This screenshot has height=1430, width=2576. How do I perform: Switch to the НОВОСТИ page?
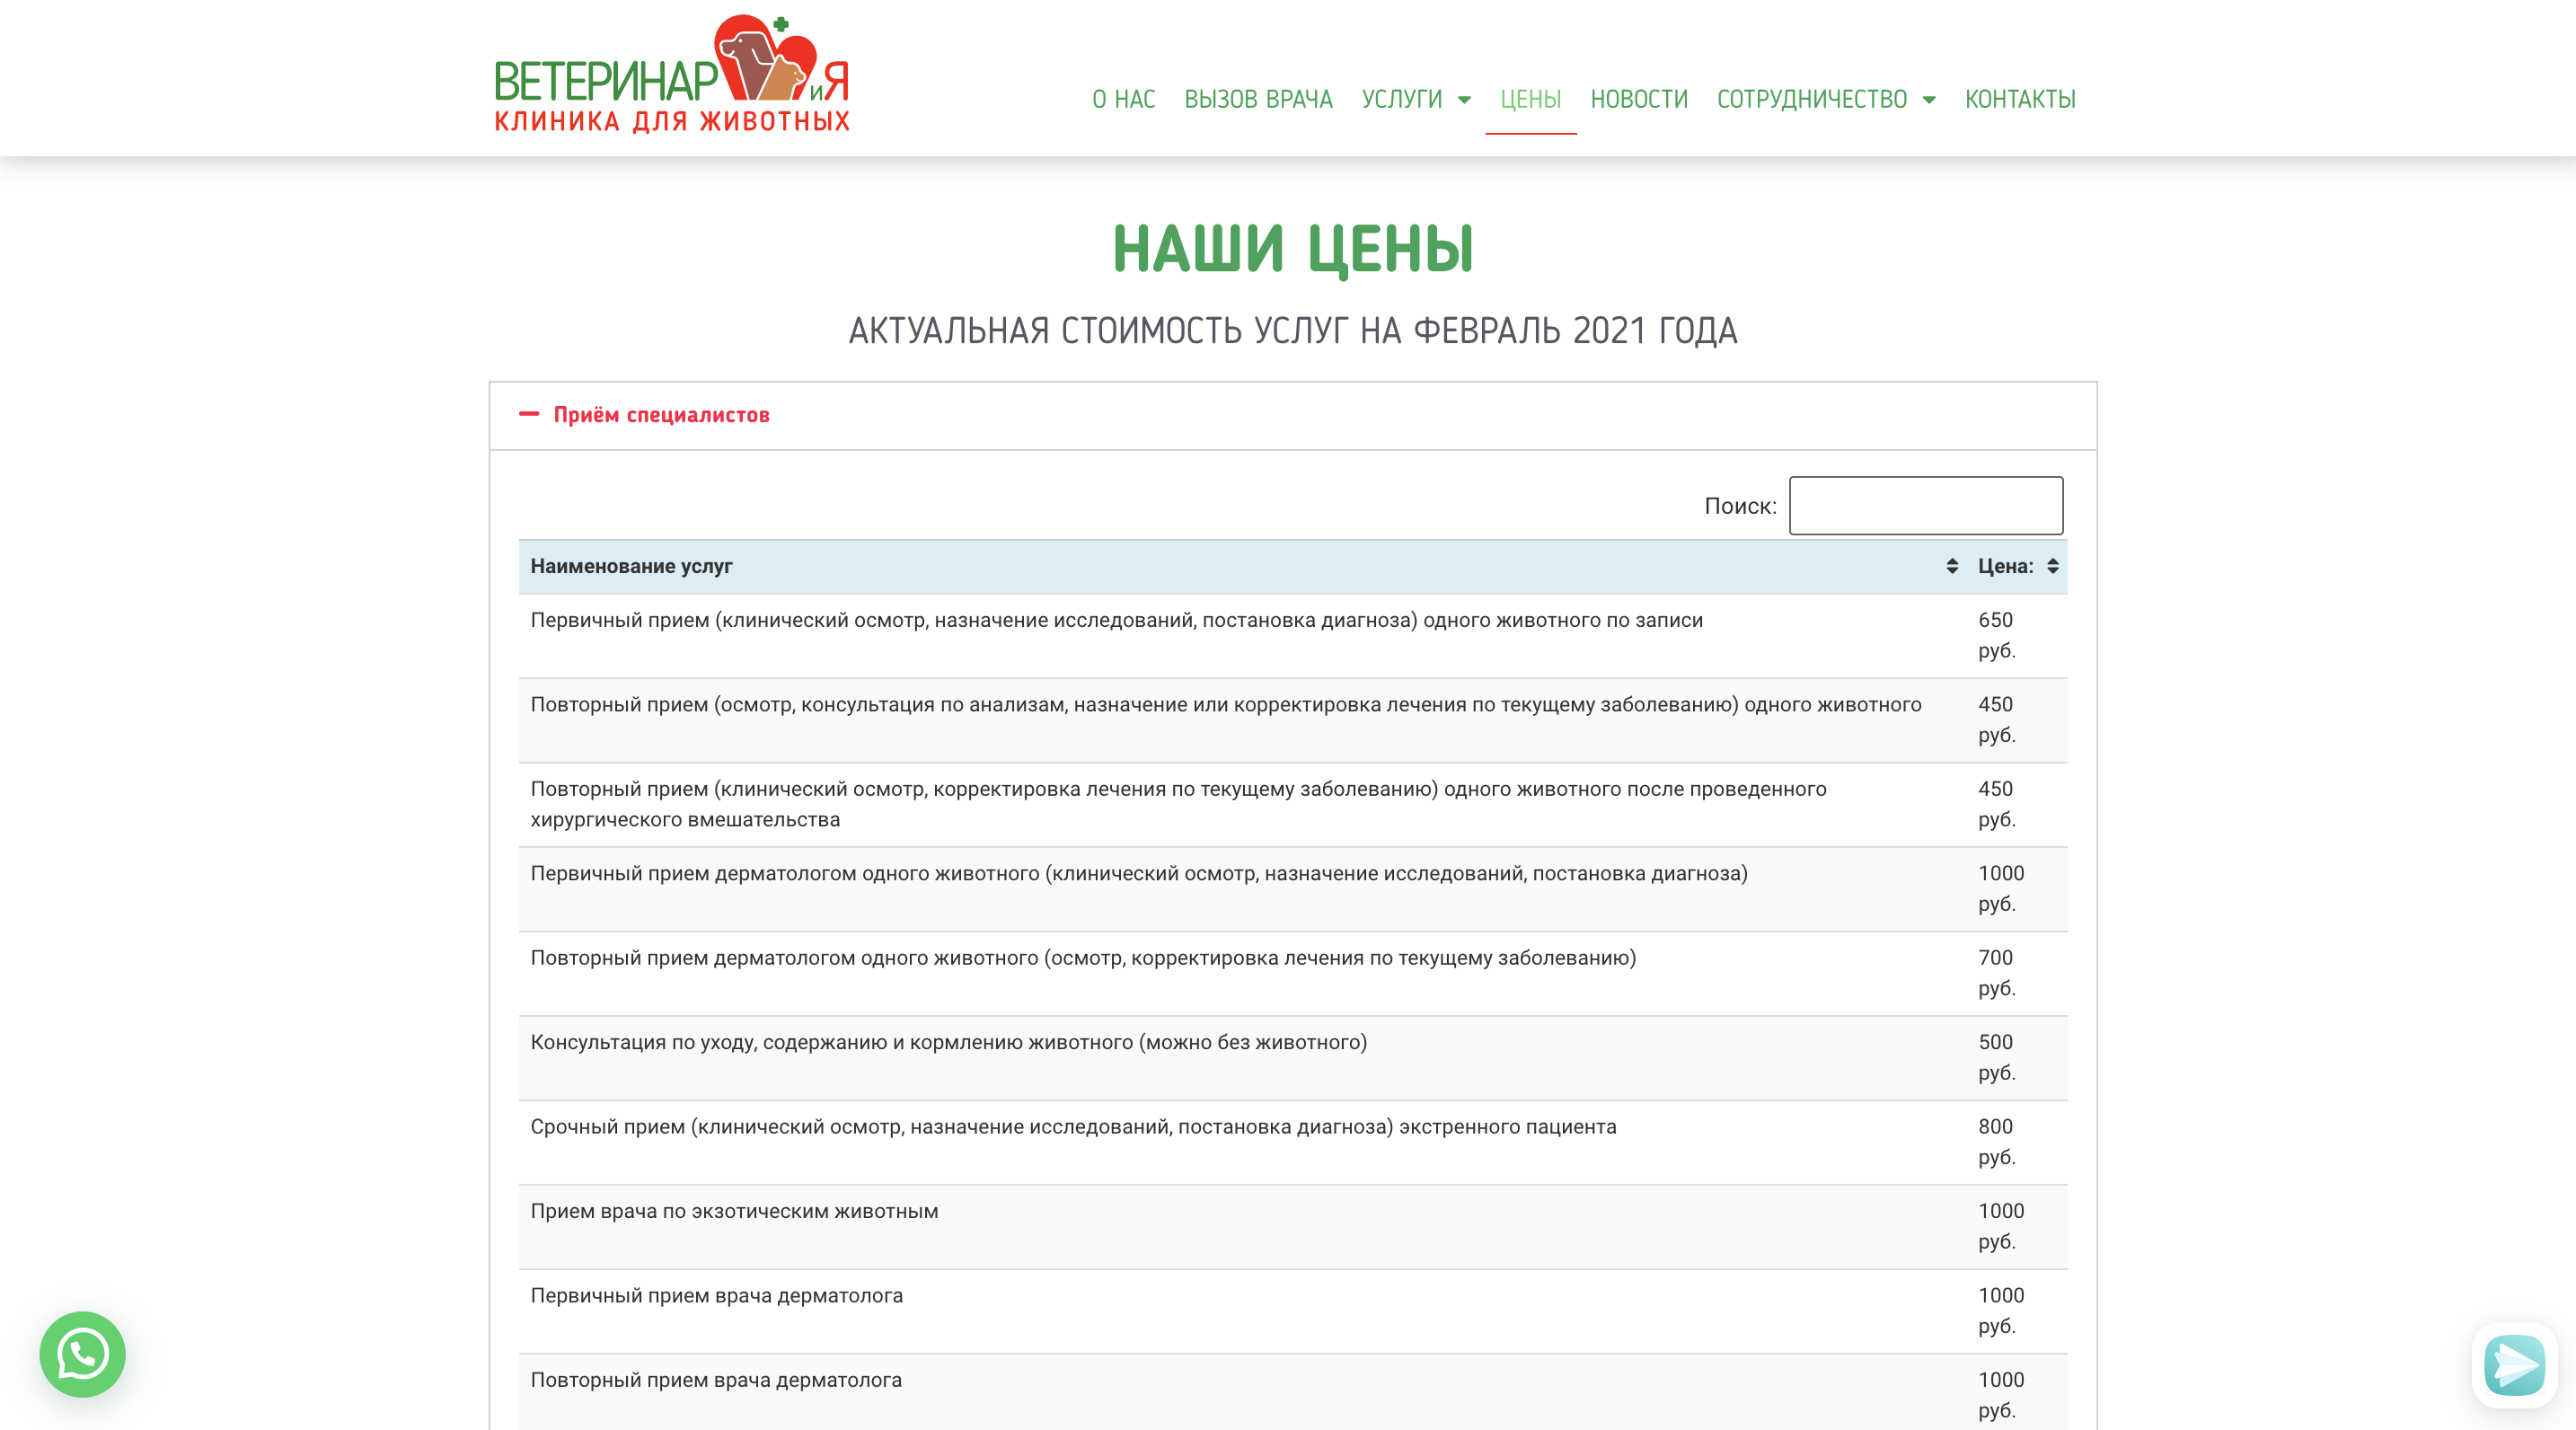(1638, 99)
